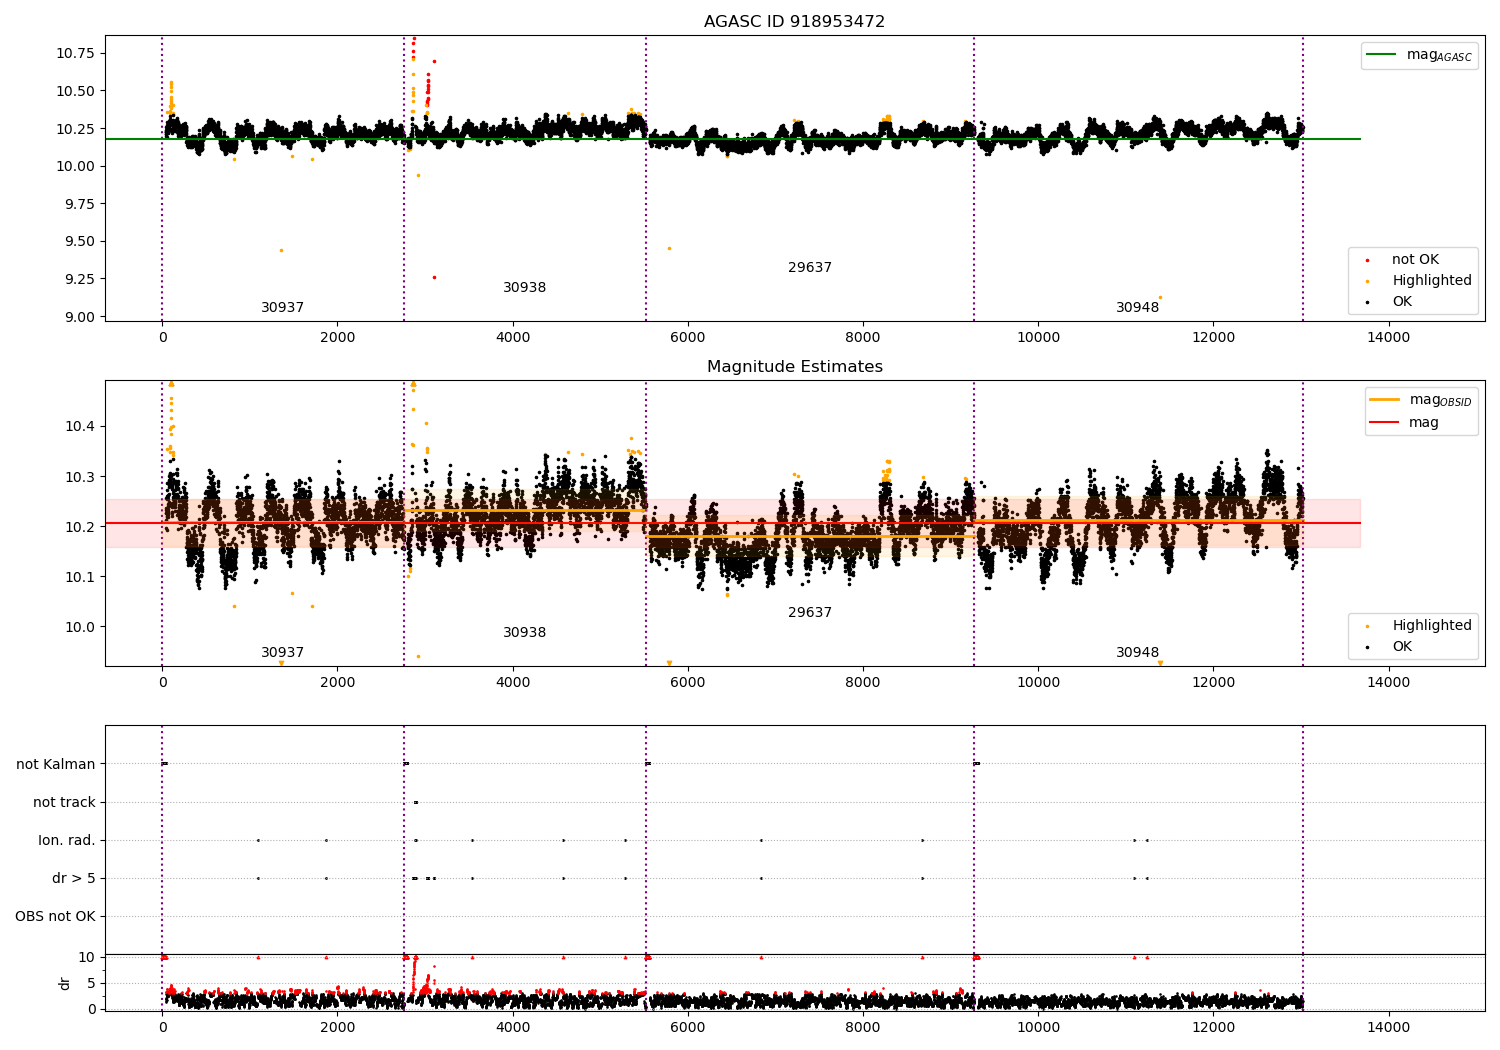The width and height of the screenshot is (1500, 1050).
Task: Click the 'OBS not OK' axis label
Action: pyautogui.click(x=55, y=917)
